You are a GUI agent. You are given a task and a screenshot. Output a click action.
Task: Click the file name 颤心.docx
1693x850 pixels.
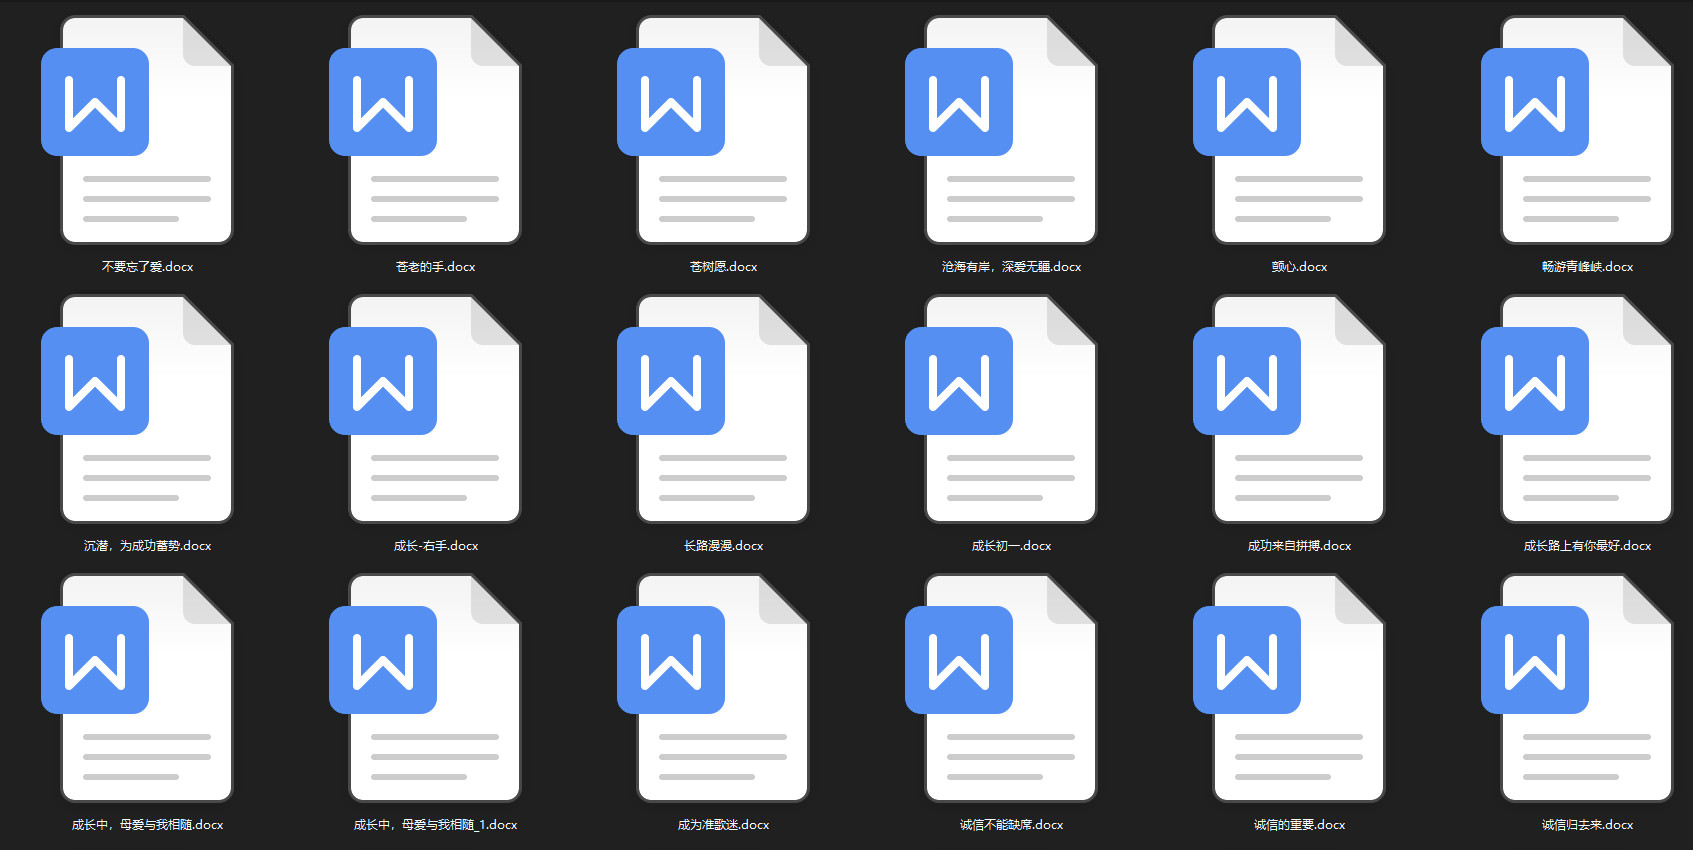(x=1299, y=267)
